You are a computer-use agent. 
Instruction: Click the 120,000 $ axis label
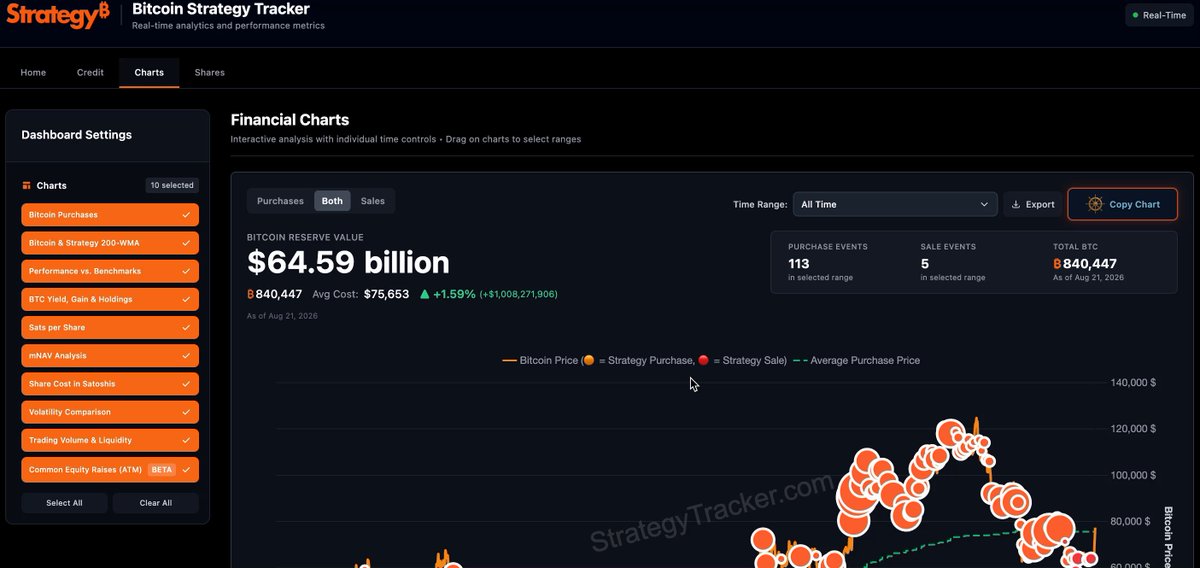1133,429
